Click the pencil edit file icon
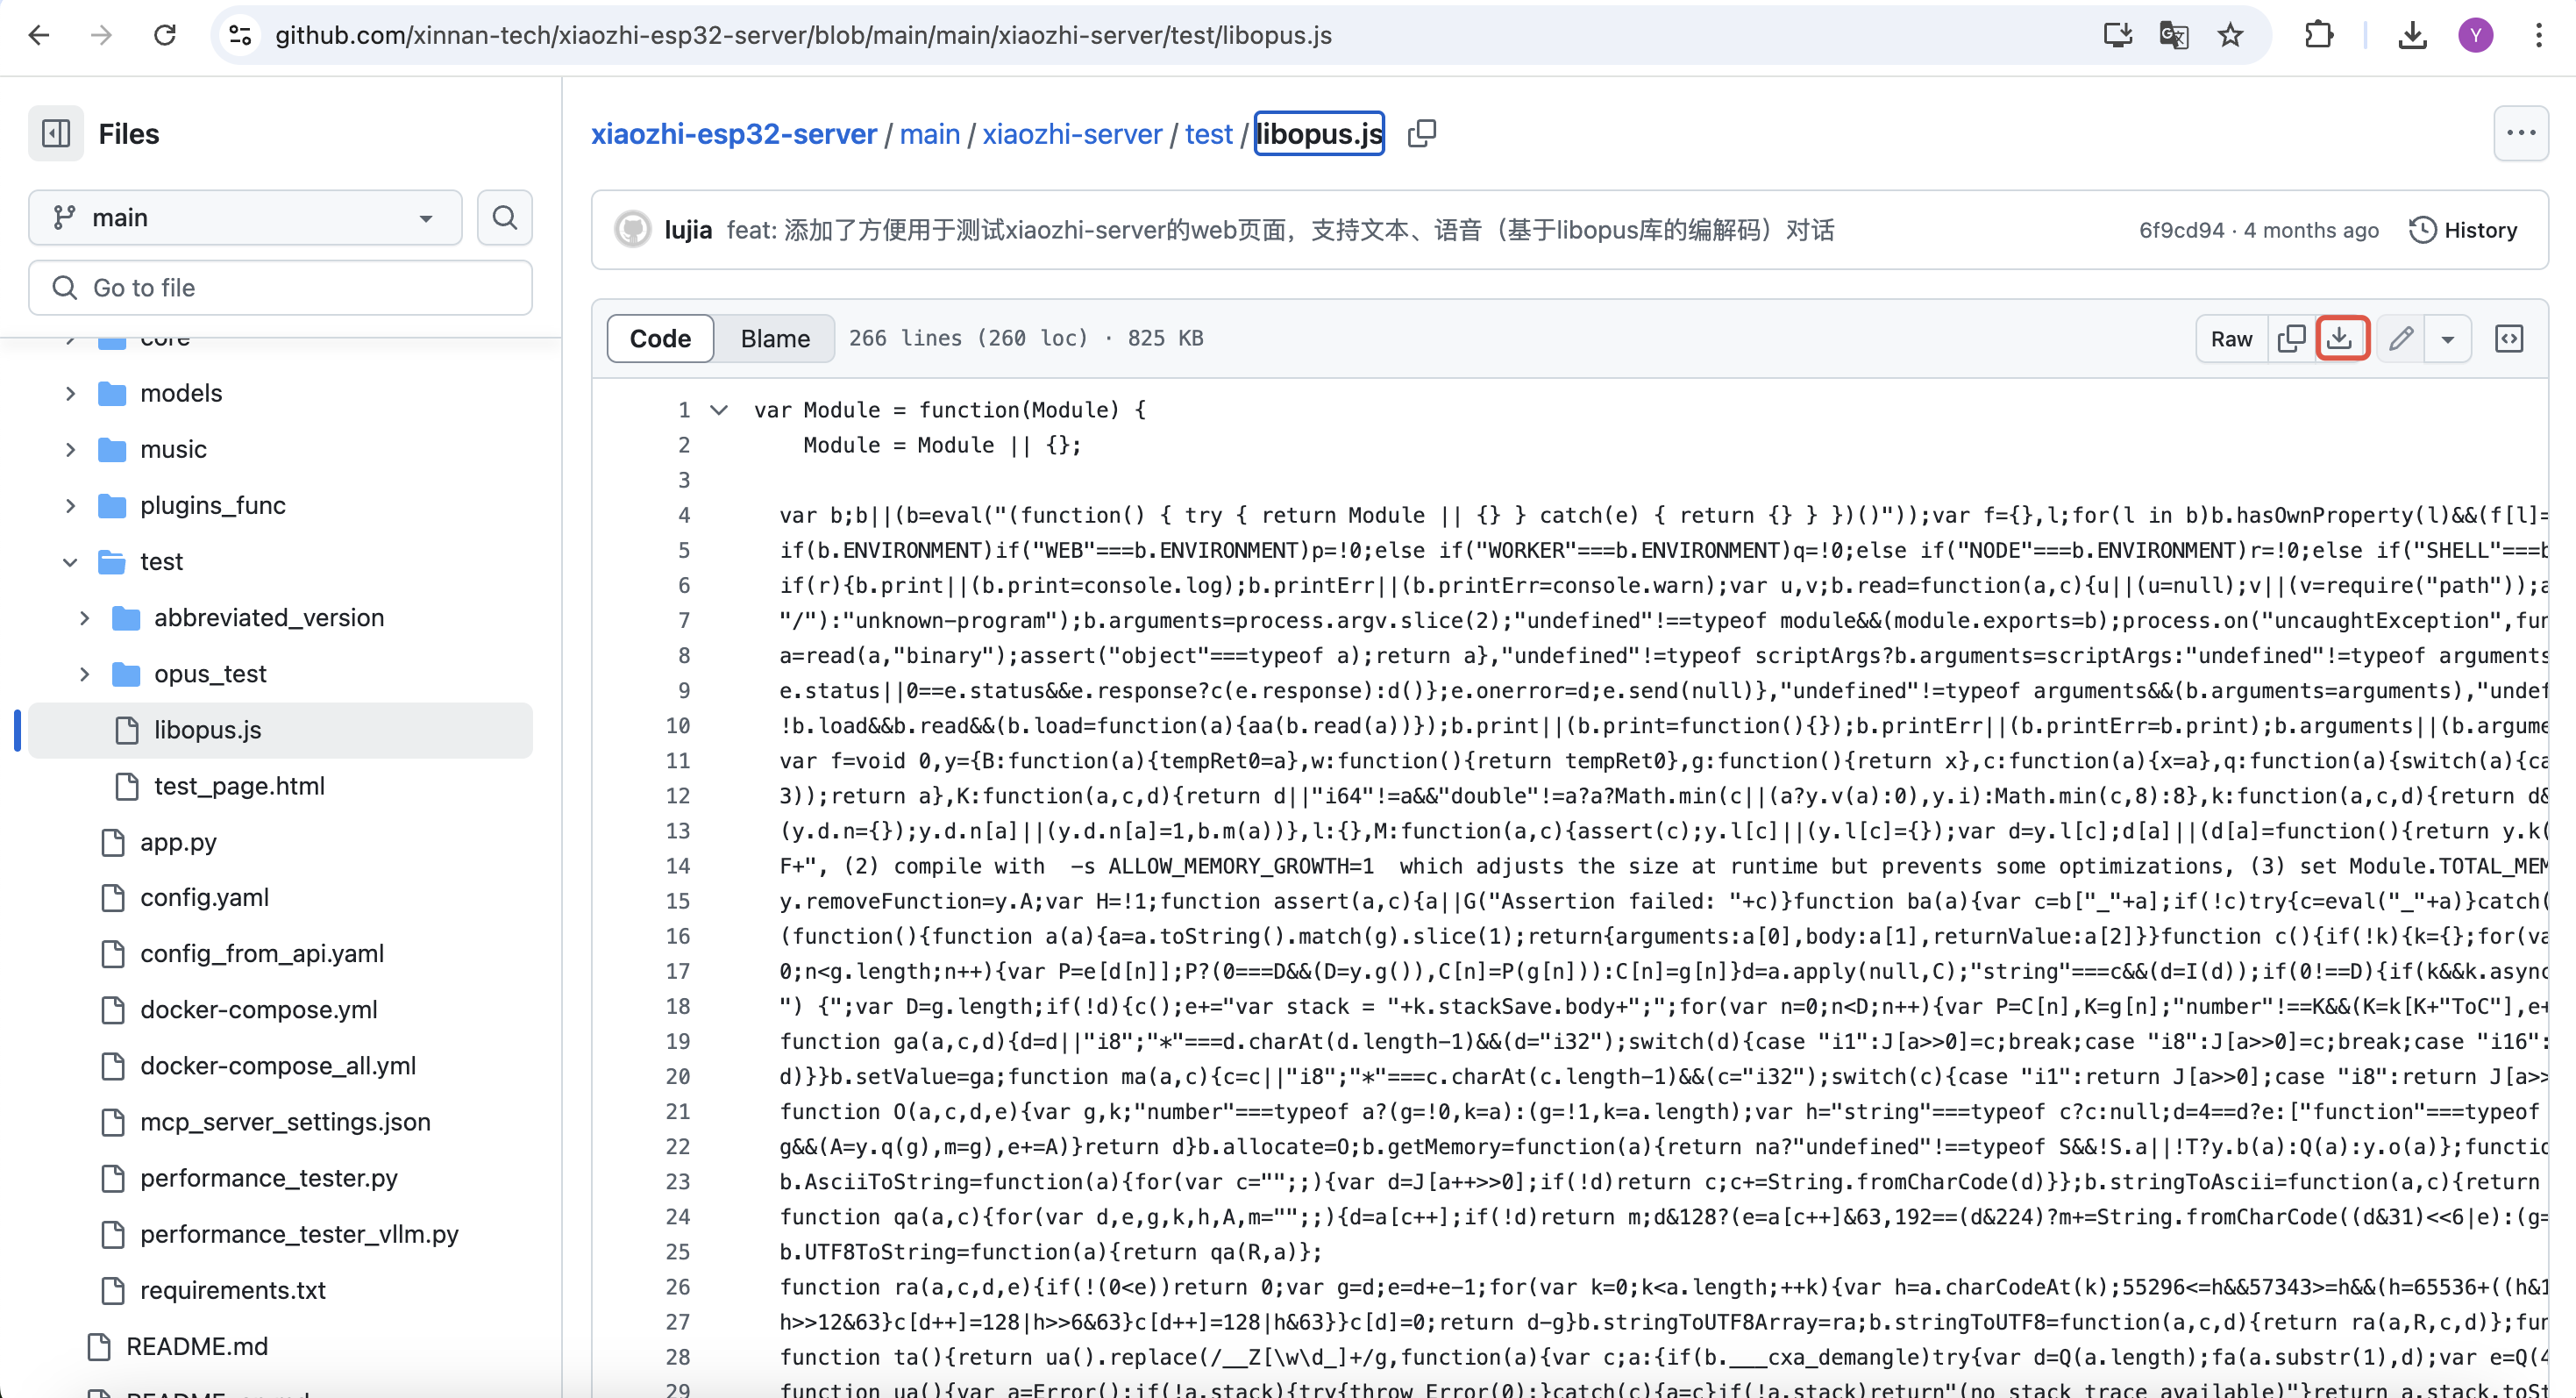 (x=2401, y=338)
